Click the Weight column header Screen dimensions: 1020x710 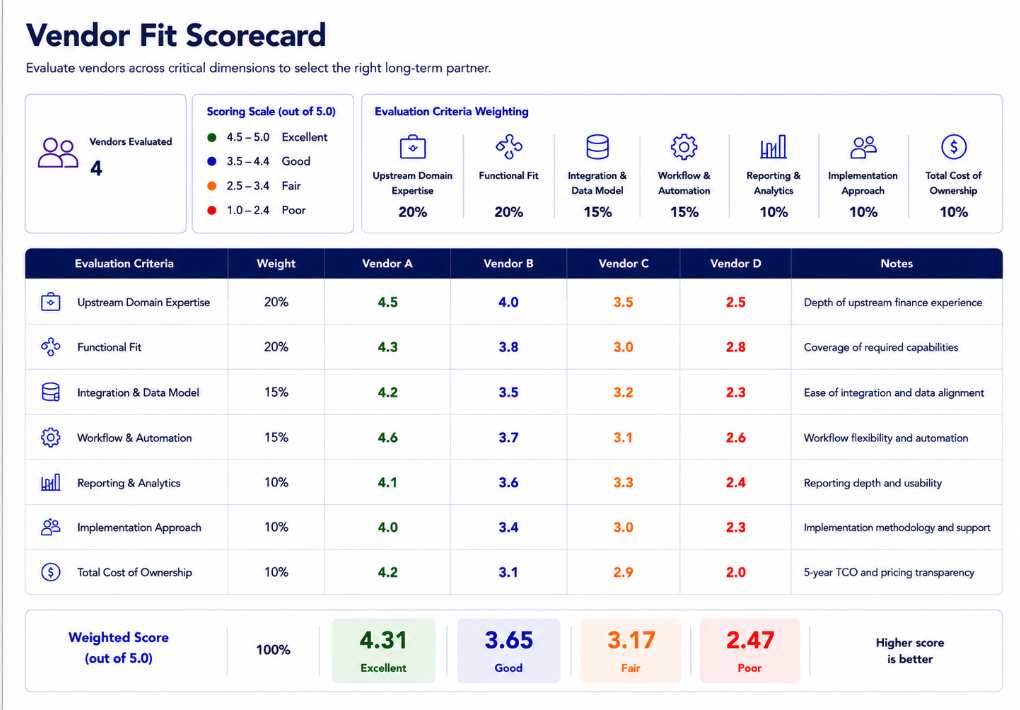click(x=276, y=264)
